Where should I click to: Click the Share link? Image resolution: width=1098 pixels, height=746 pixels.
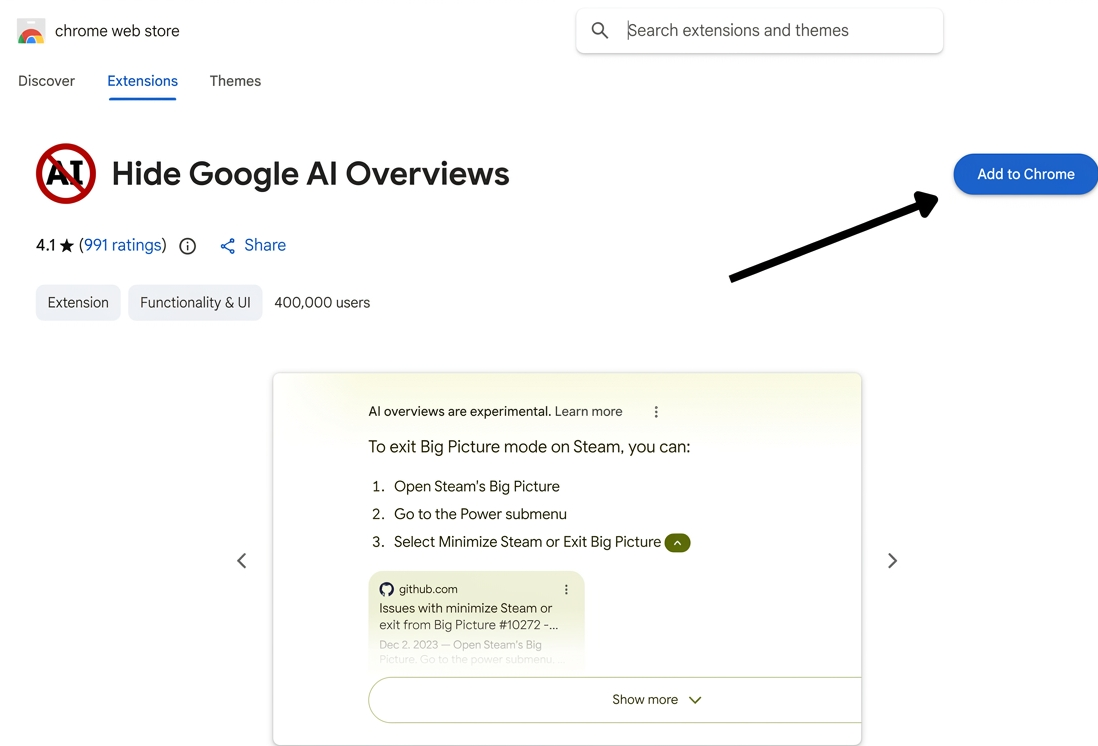(x=265, y=245)
